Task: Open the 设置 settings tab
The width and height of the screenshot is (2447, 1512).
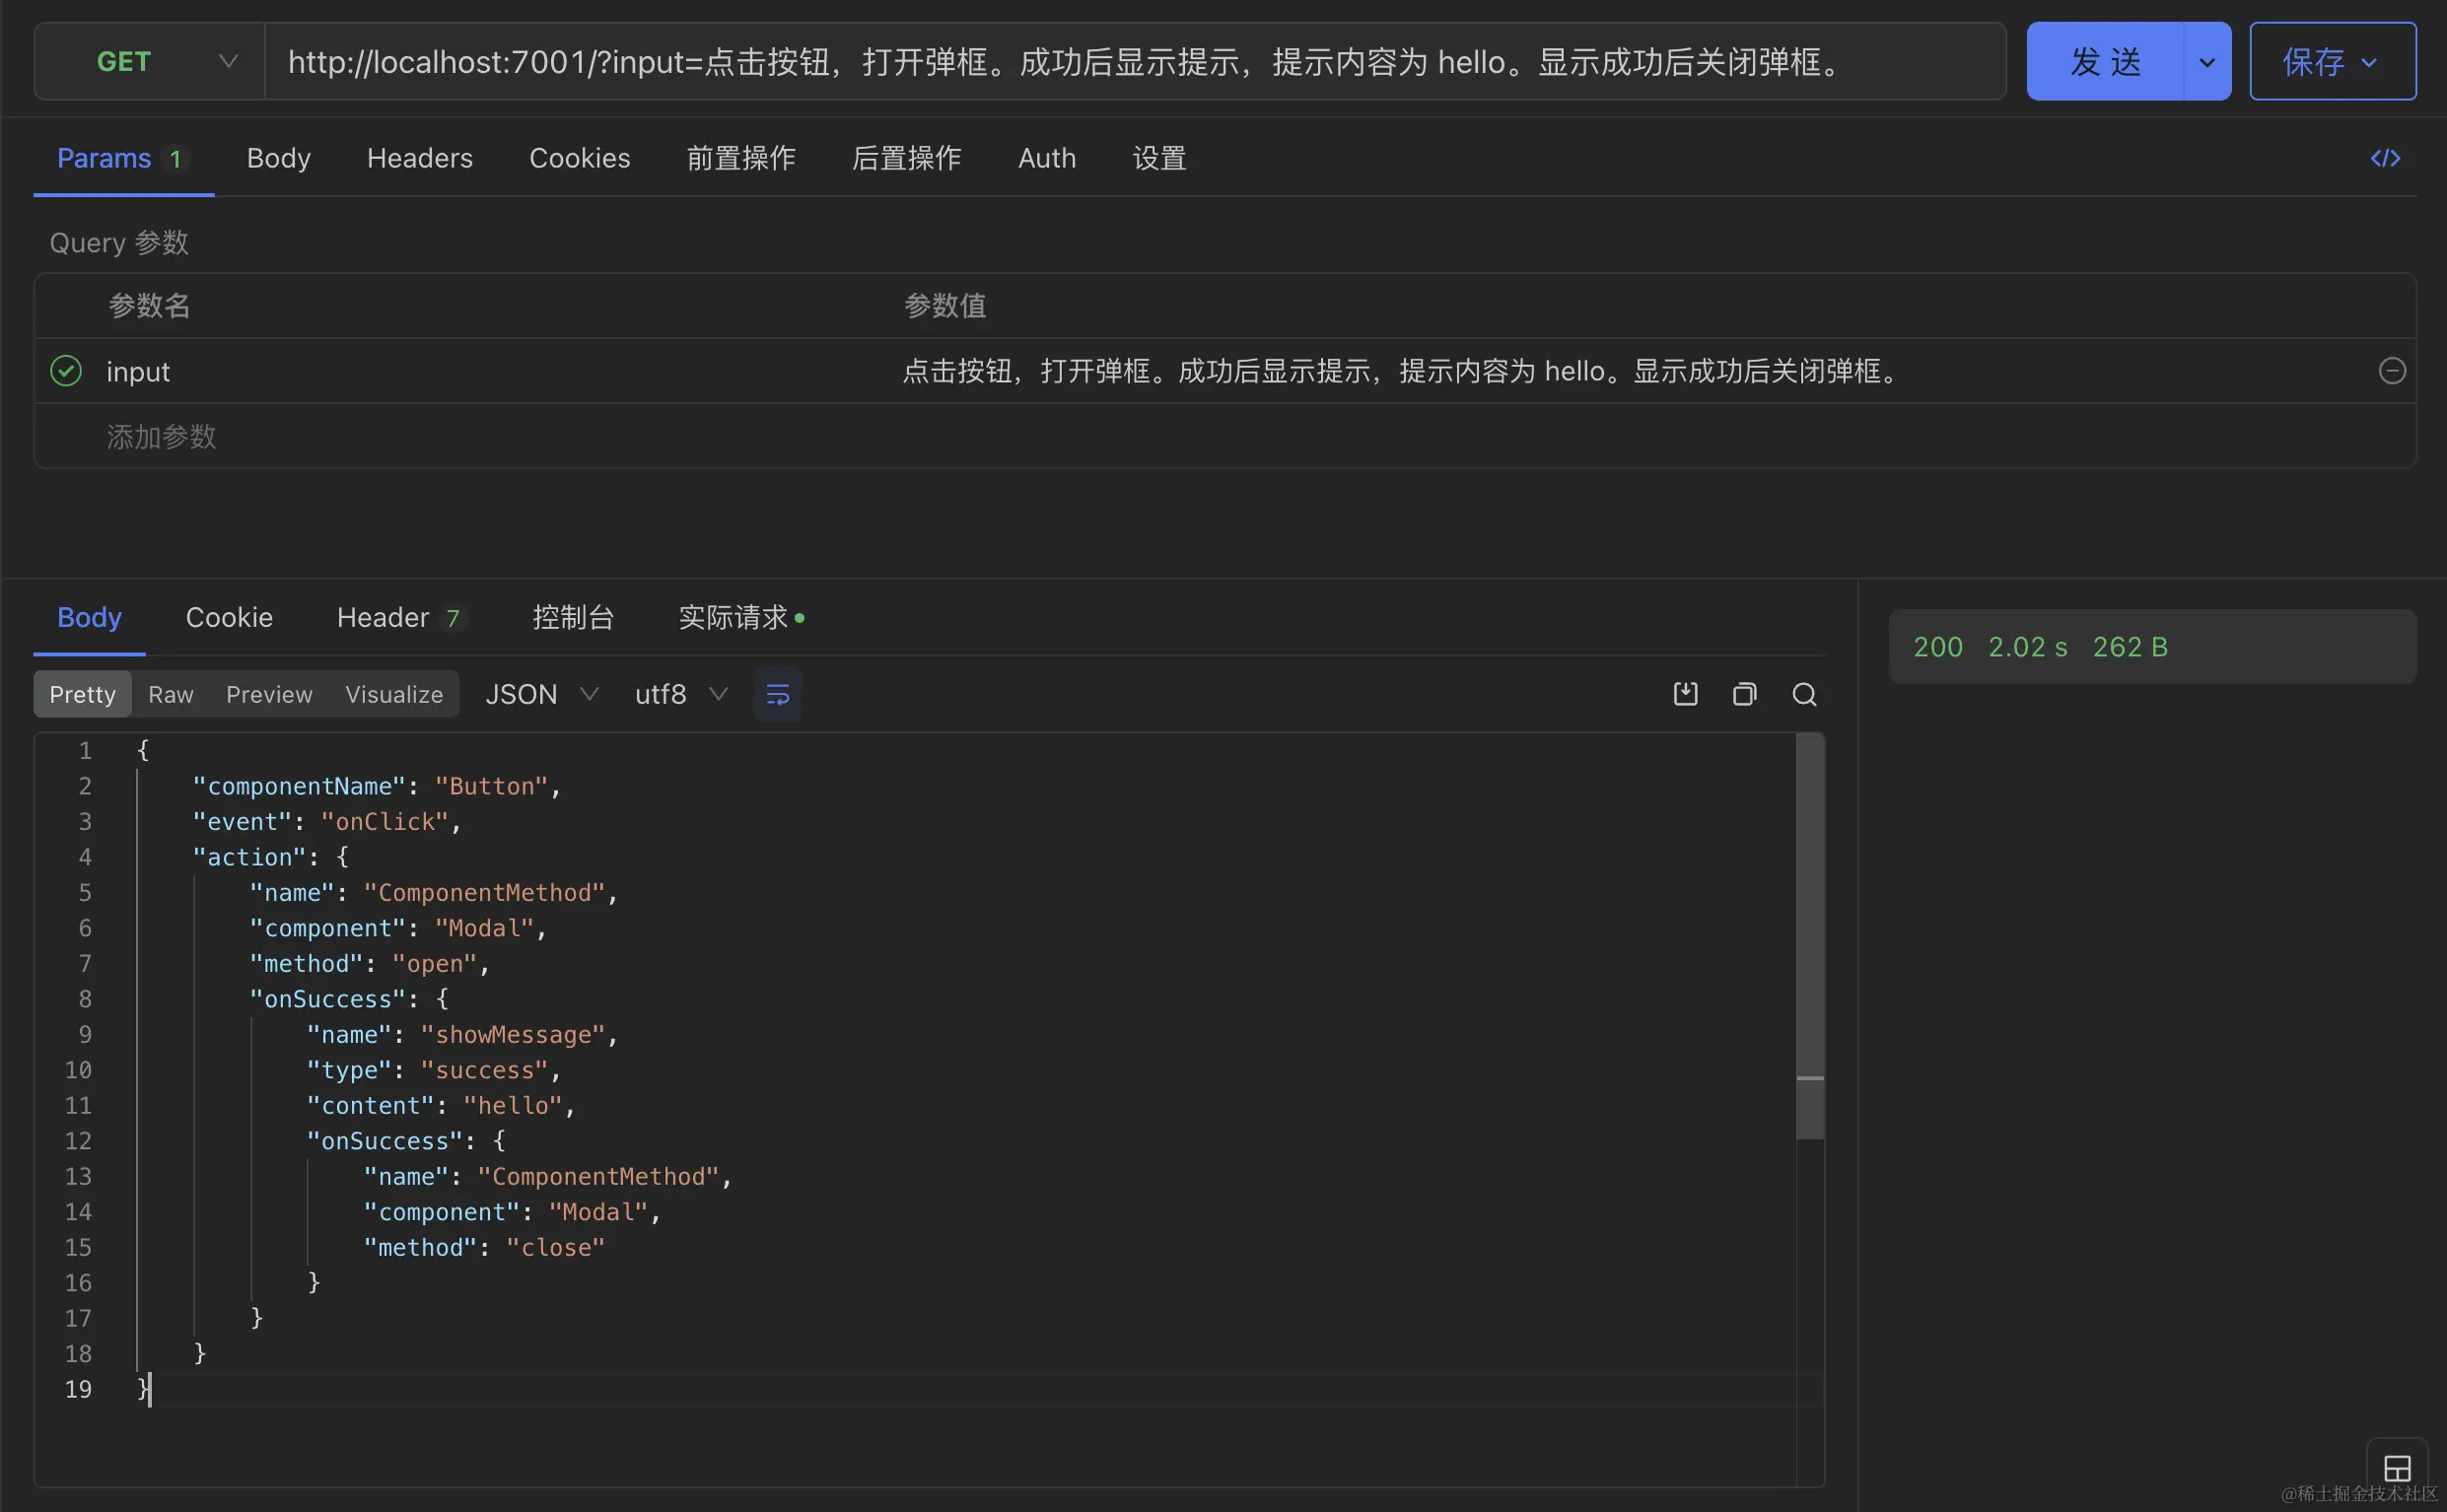Action: (x=1158, y=158)
